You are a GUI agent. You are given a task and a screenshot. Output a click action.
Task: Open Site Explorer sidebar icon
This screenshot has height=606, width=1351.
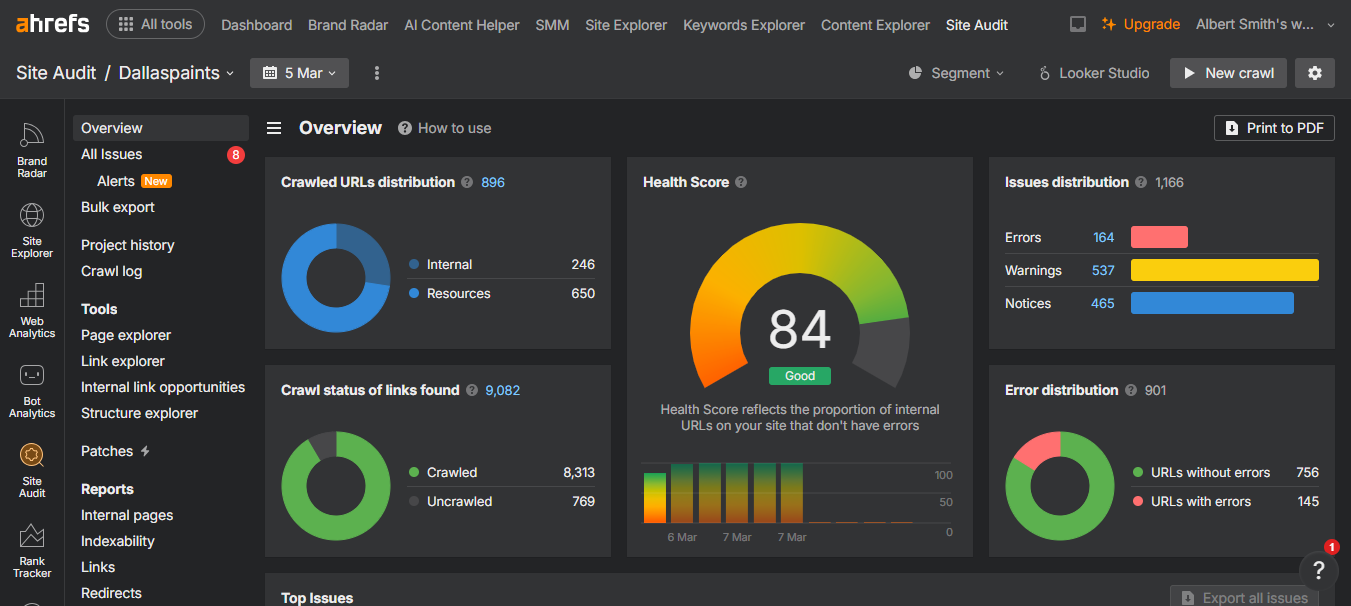[32, 230]
